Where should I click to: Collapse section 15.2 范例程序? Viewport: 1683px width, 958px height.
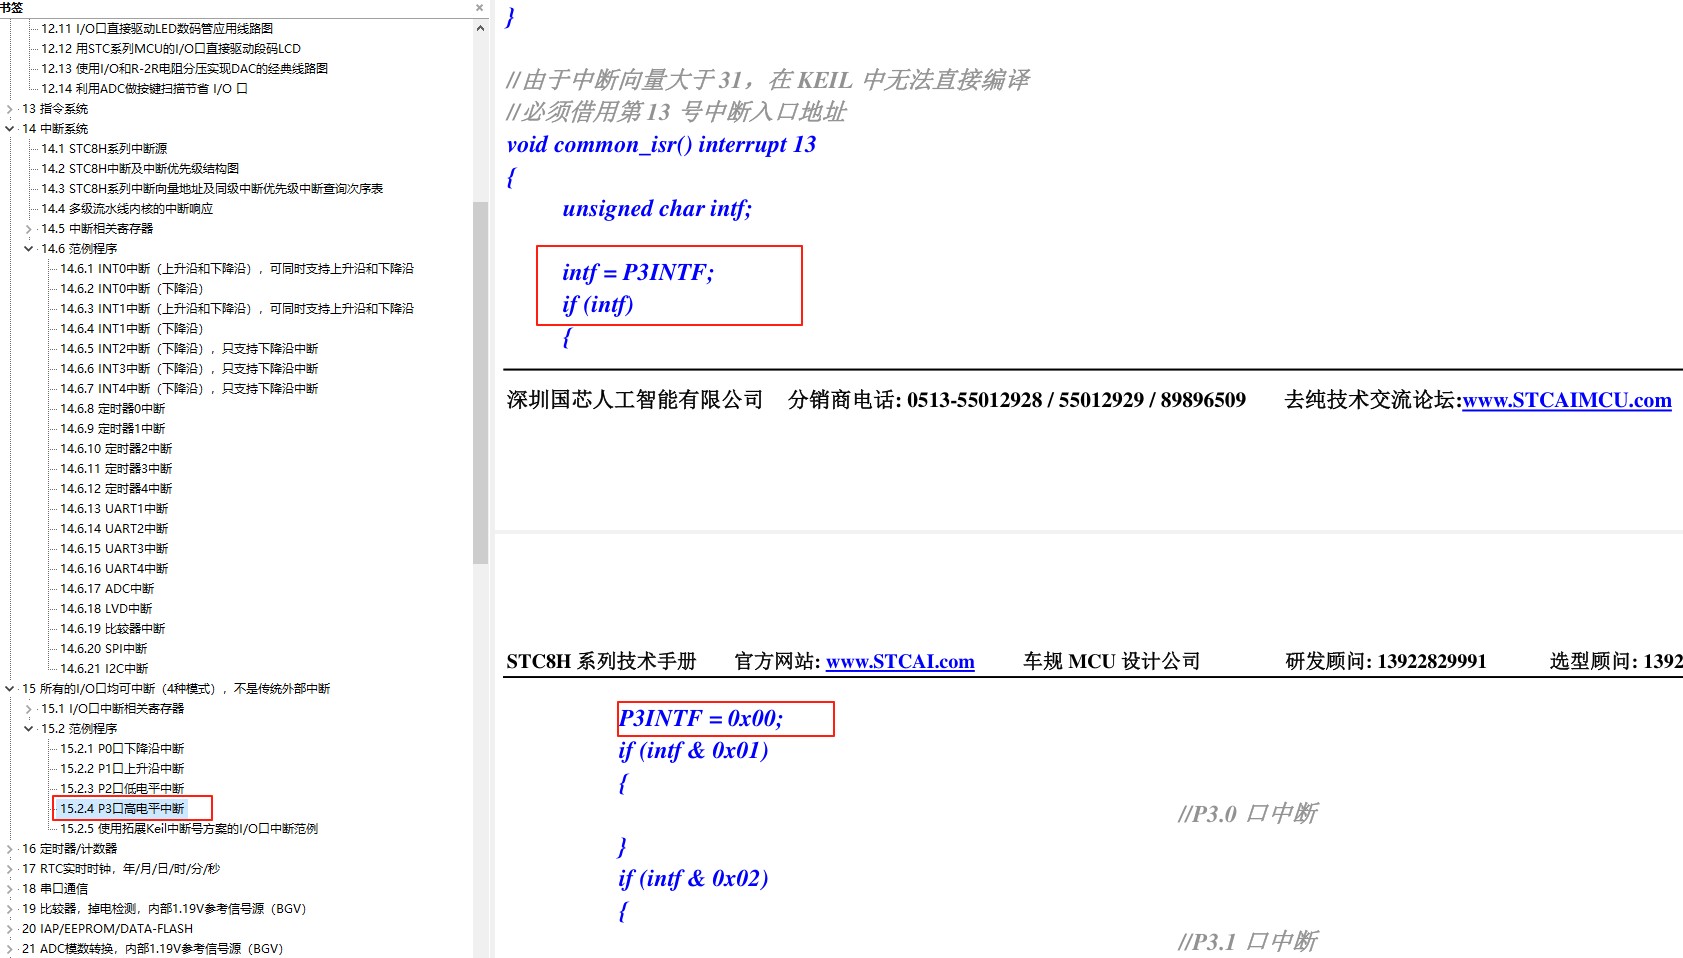pos(29,729)
